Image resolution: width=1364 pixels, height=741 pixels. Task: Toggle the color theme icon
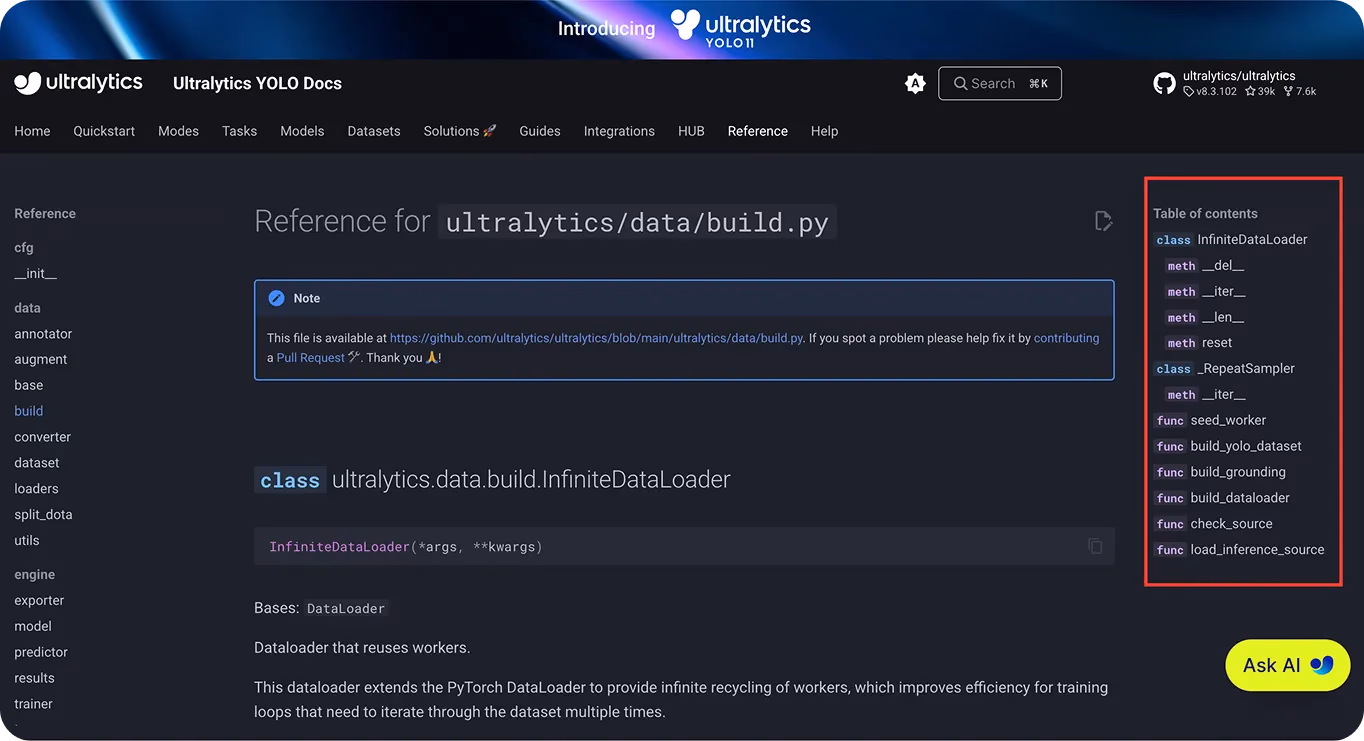pyautogui.click(x=915, y=84)
